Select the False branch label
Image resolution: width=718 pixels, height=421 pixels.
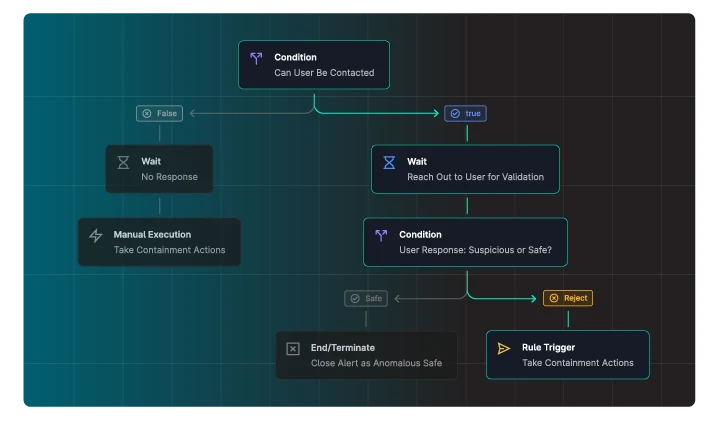(159, 114)
